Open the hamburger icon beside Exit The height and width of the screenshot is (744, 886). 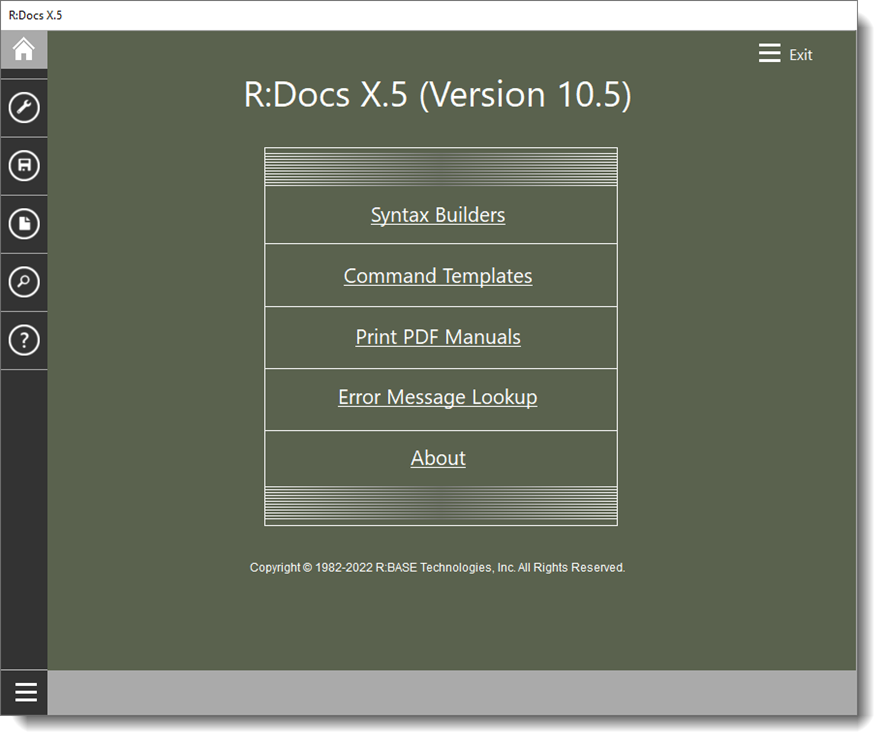[x=770, y=53]
